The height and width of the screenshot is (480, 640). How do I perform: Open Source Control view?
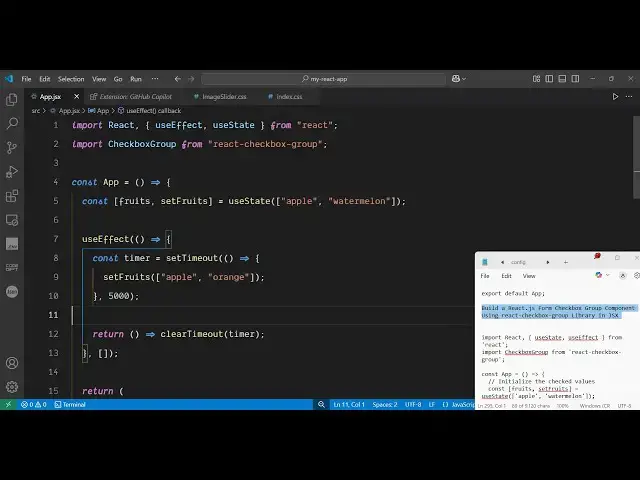click(x=12, y=147)
